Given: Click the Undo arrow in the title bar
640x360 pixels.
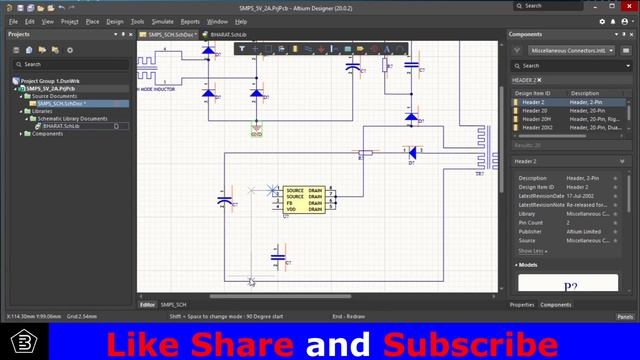Looking at the screenshot, I should click(61, 8).
